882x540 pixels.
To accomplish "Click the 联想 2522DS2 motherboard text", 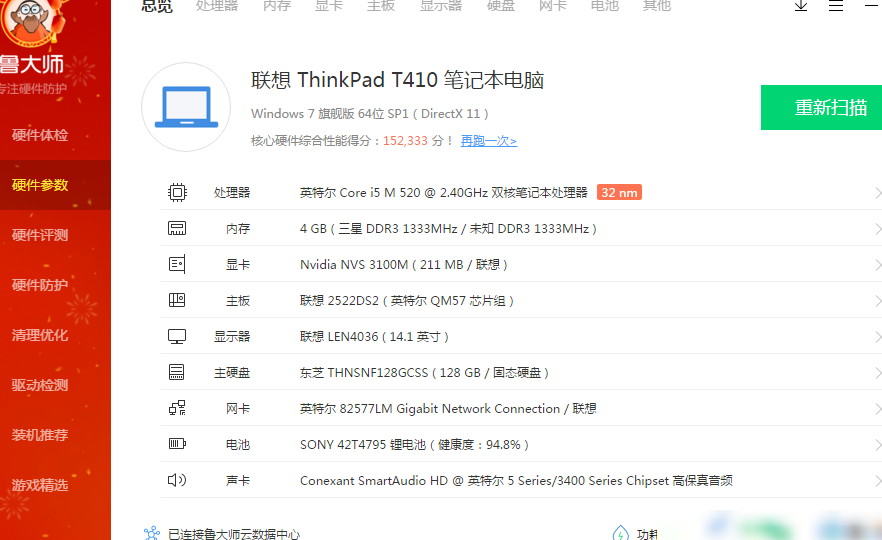I will point(406,301).
